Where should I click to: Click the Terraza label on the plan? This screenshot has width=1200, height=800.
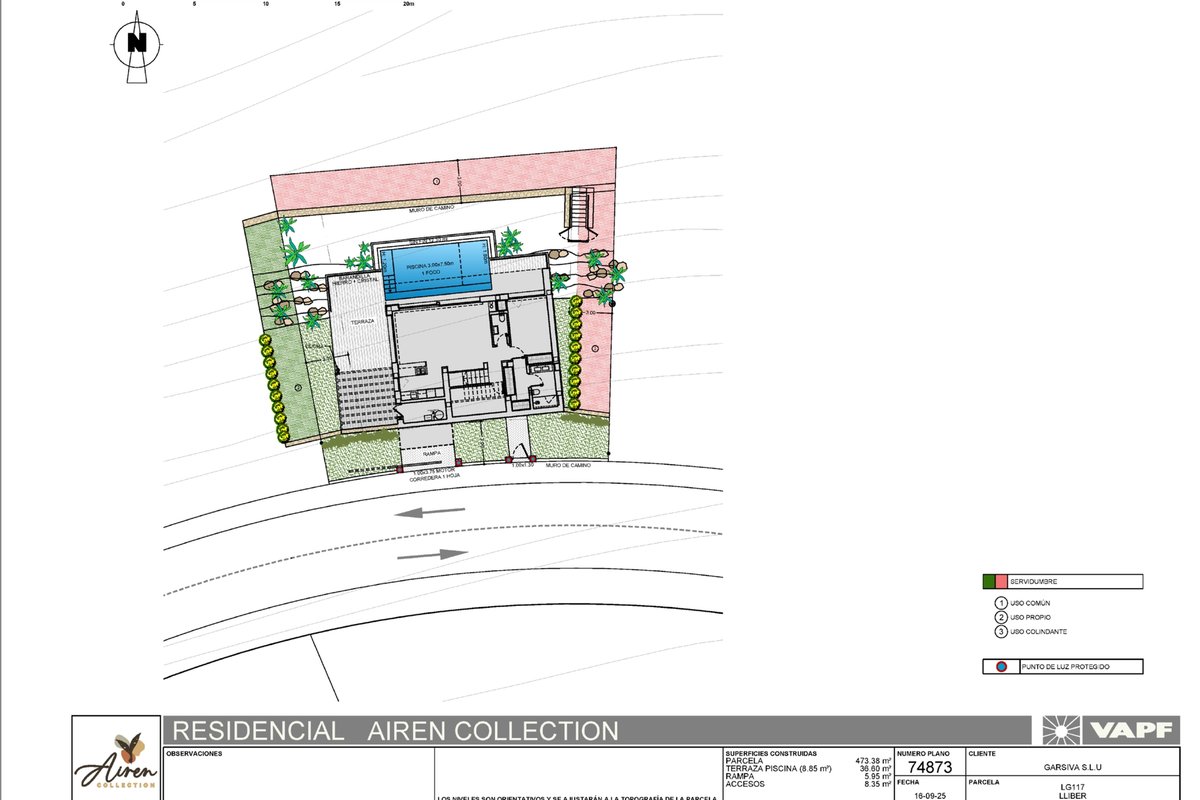361,322
